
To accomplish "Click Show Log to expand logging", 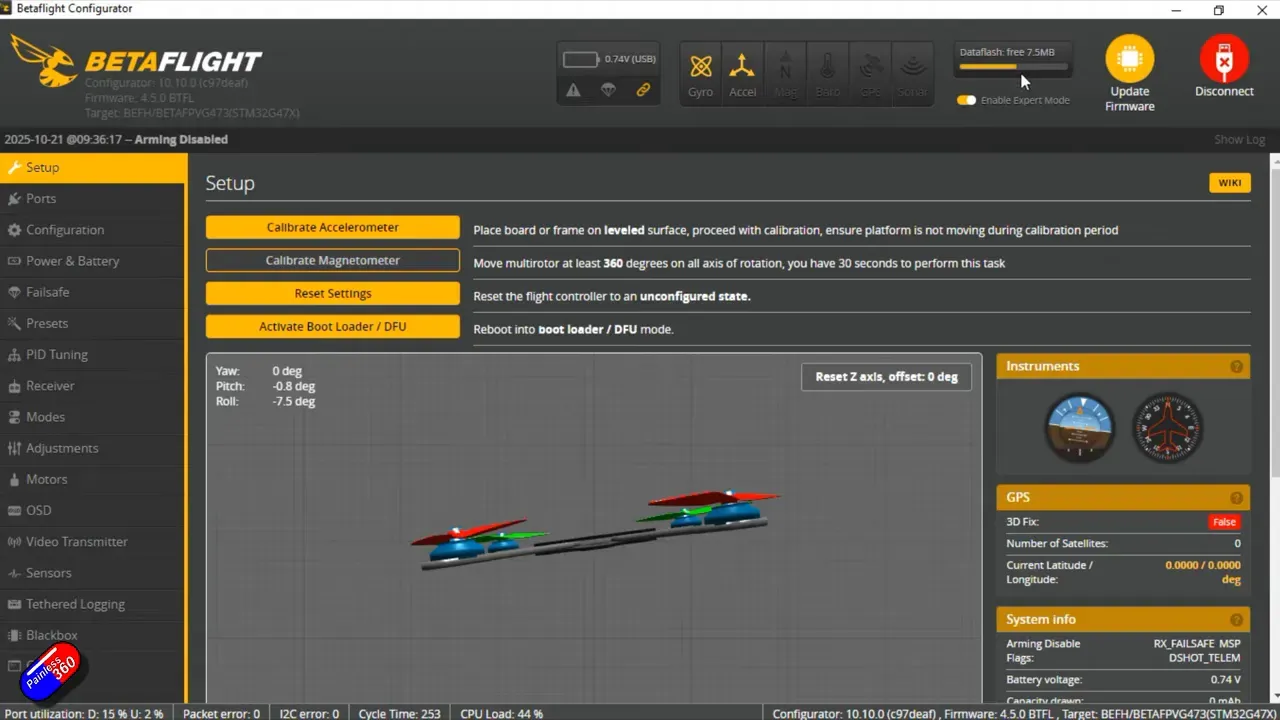I will [x=1239, y=139].
